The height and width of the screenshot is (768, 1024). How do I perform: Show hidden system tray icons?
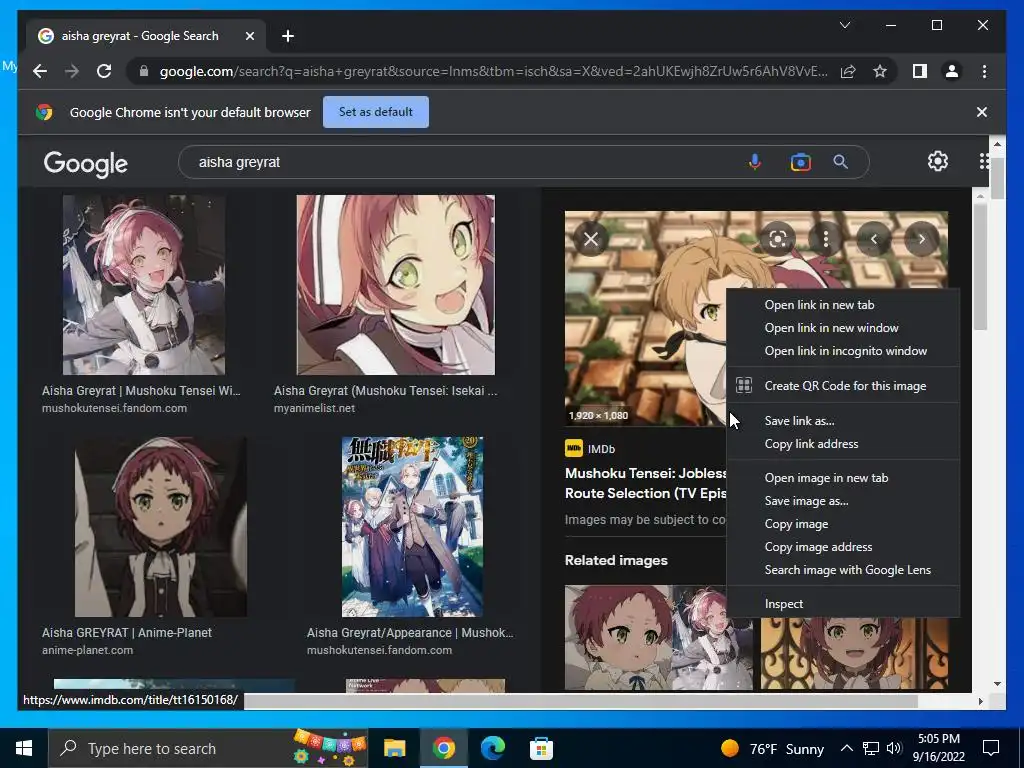click(x=846, y=748)
